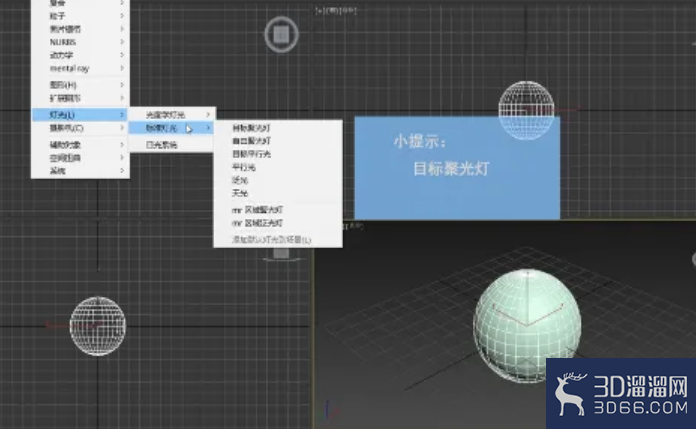This screenshot has width=696, height=429.
Task: Select the shaded sphere in the perspective viewport
Action: 527,325
